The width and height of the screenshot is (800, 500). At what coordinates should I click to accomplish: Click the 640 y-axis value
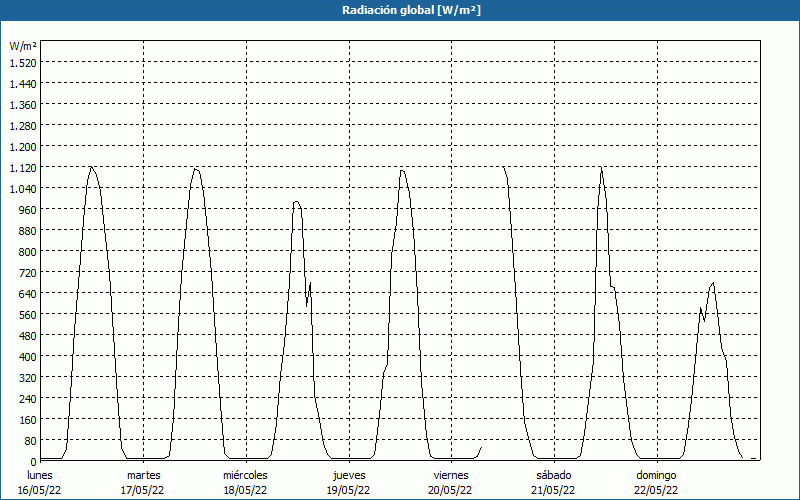[x=29, y=294]
